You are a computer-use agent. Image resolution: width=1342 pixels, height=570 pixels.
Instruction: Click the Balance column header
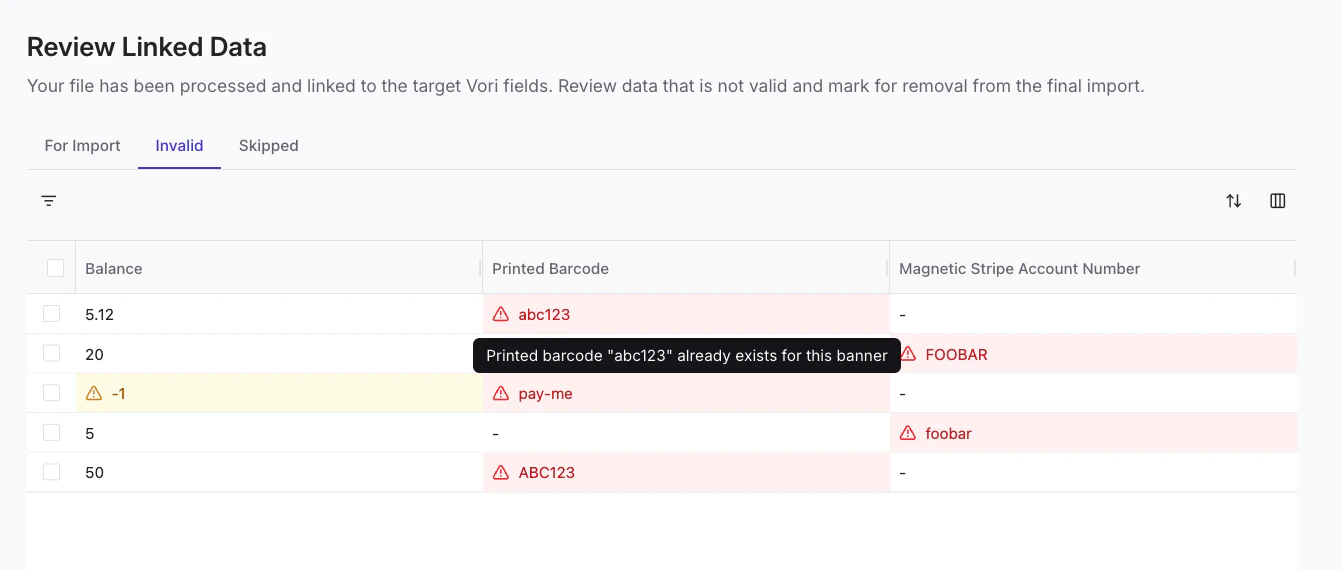(x=113, y=269)
